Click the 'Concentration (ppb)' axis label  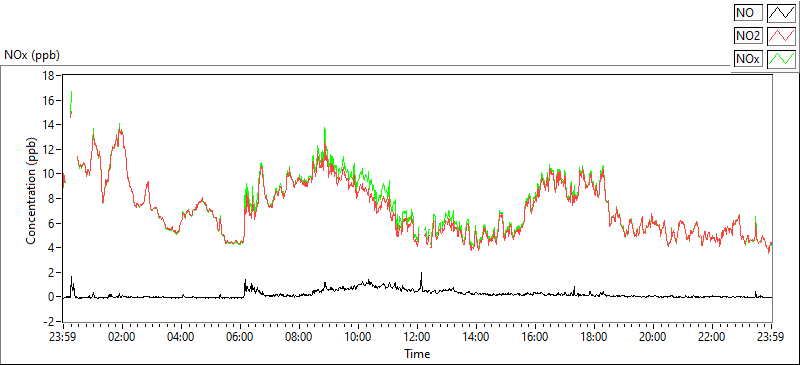pos(32,190)
